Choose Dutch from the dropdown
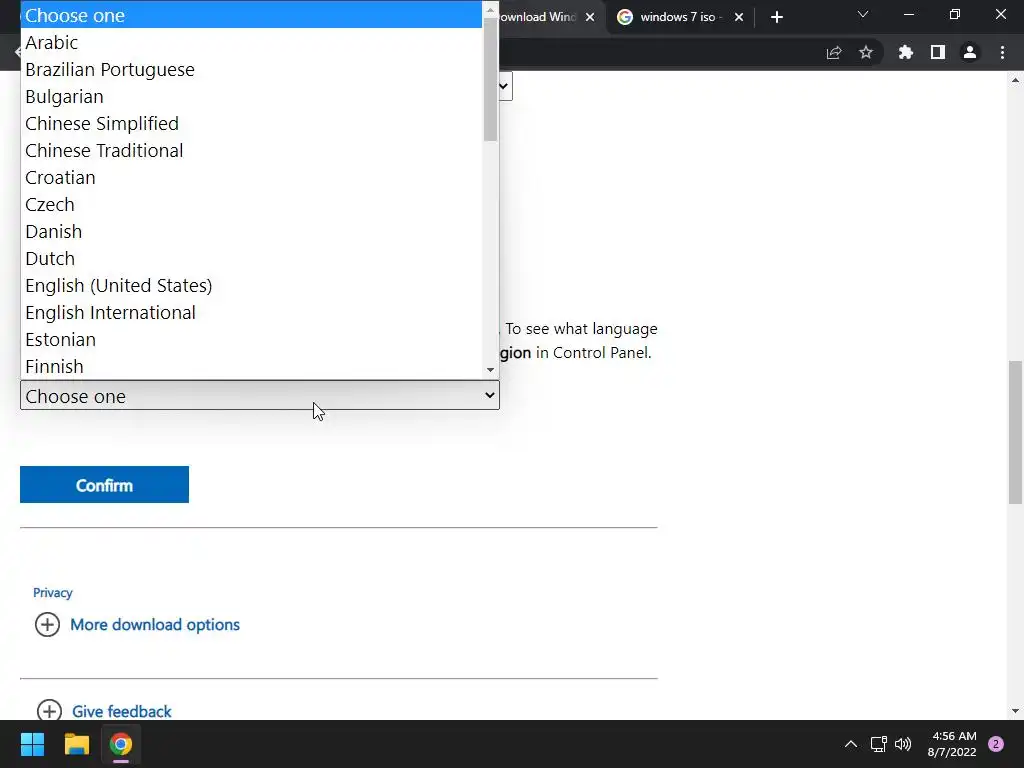This screenshot has height=768, width=1024. pyautogui.click(x=251, y=259)
